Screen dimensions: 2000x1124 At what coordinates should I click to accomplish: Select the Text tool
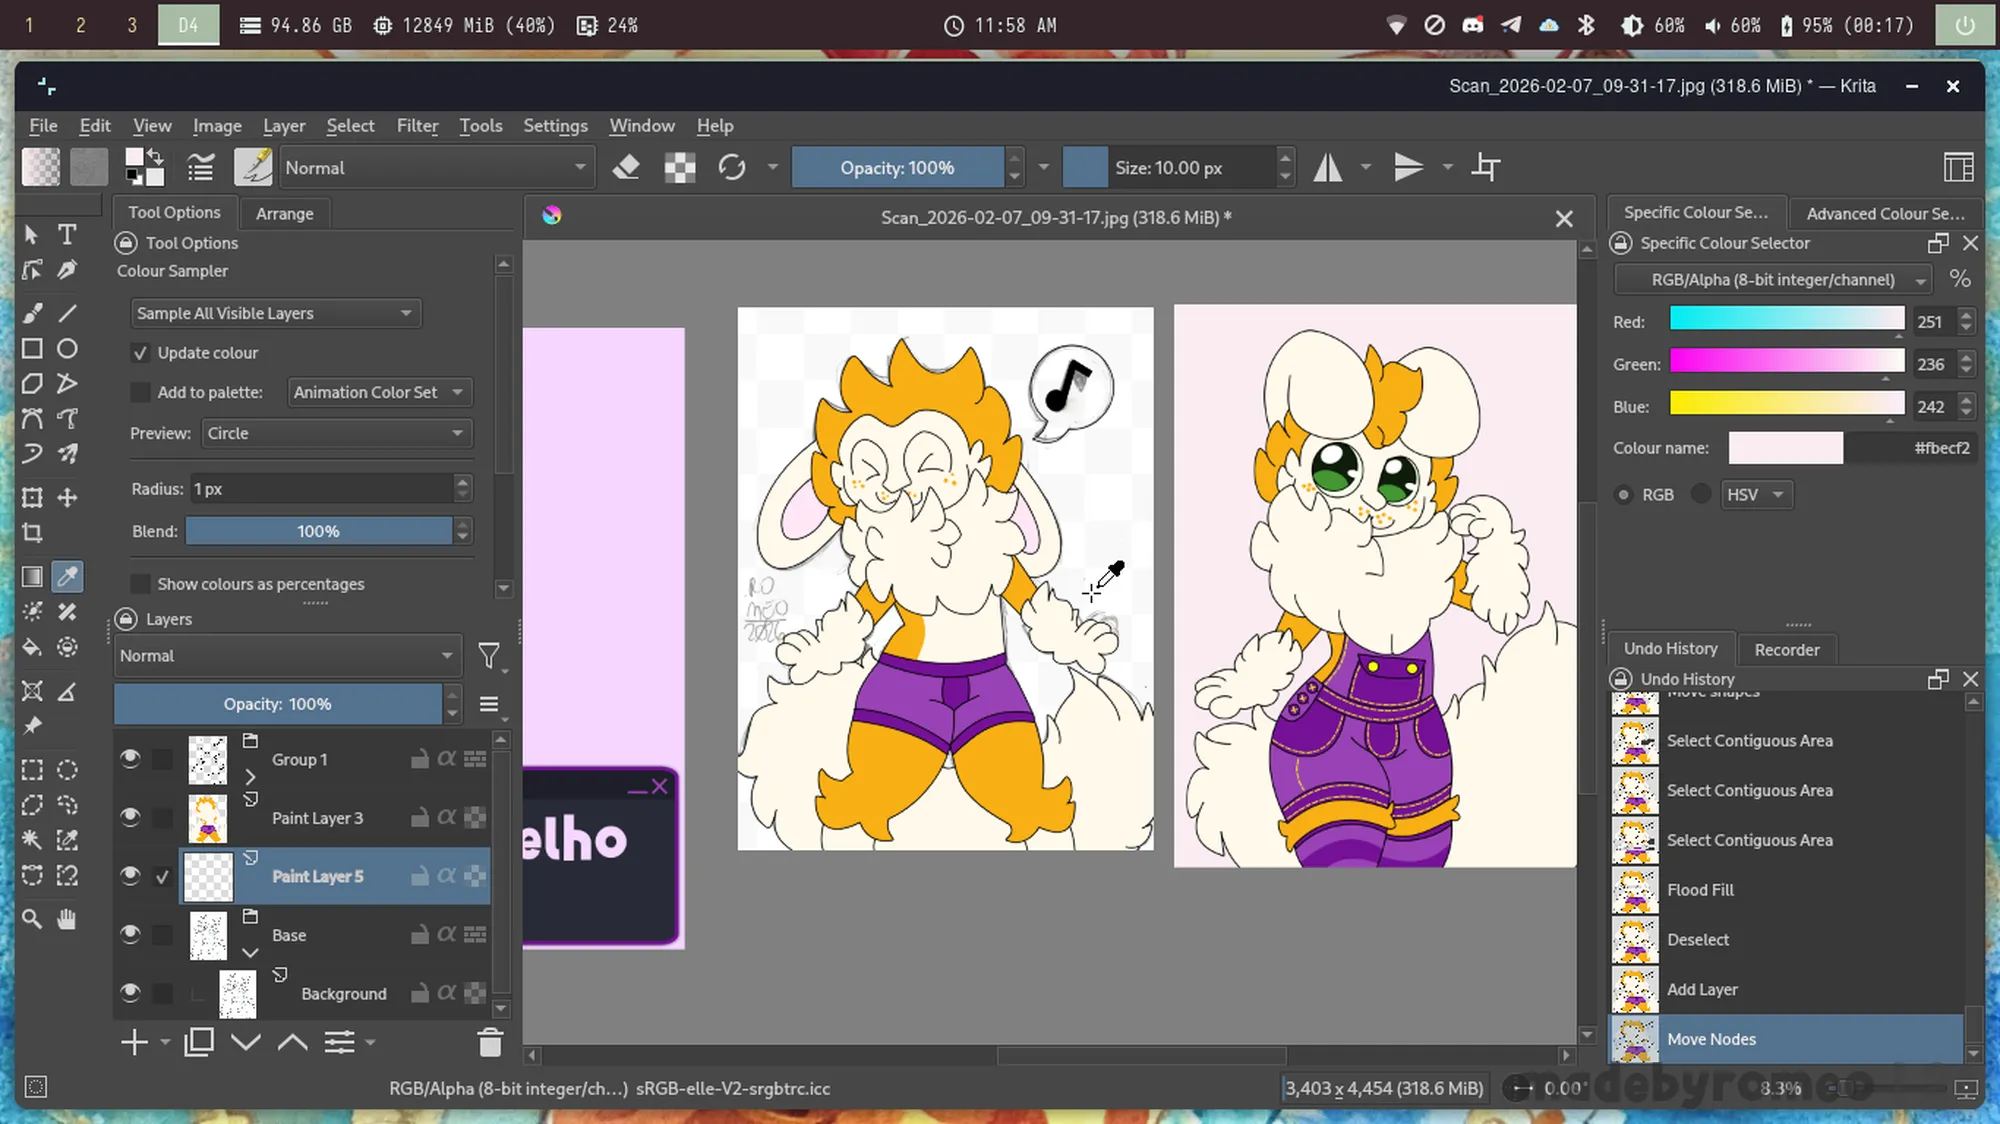(67, 235)
